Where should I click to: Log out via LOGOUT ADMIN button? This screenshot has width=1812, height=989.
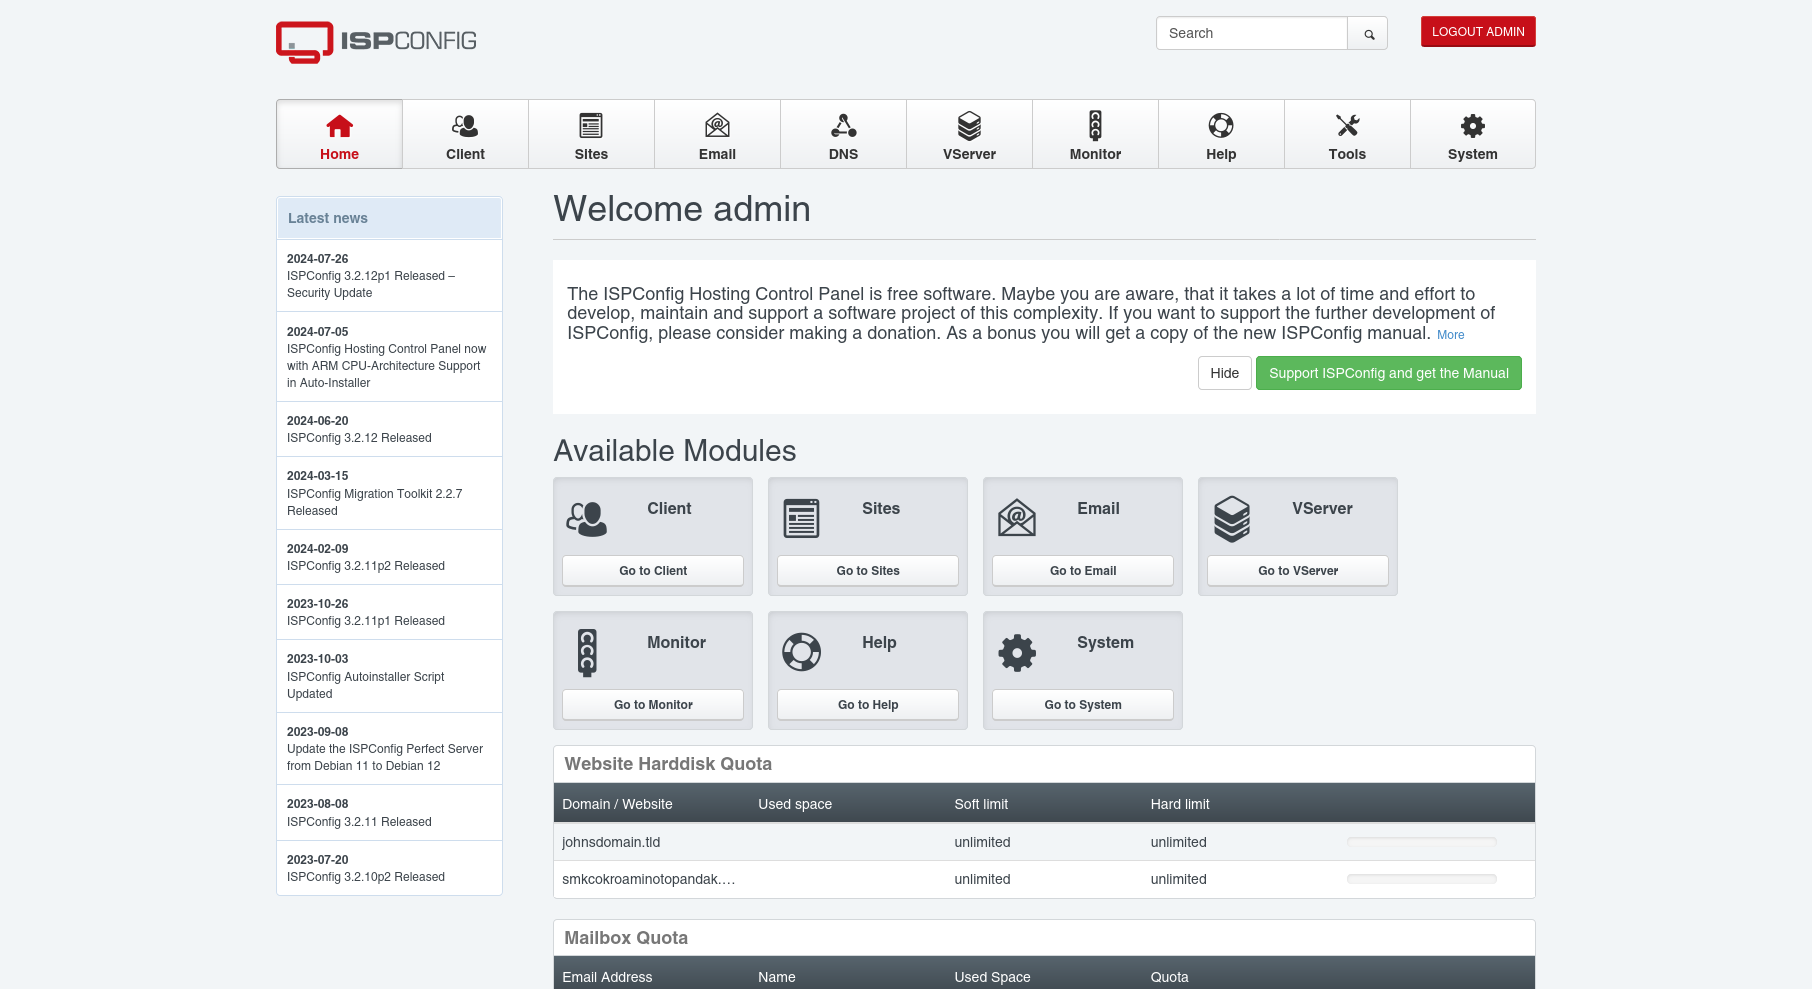click(x=1478, y=32)
